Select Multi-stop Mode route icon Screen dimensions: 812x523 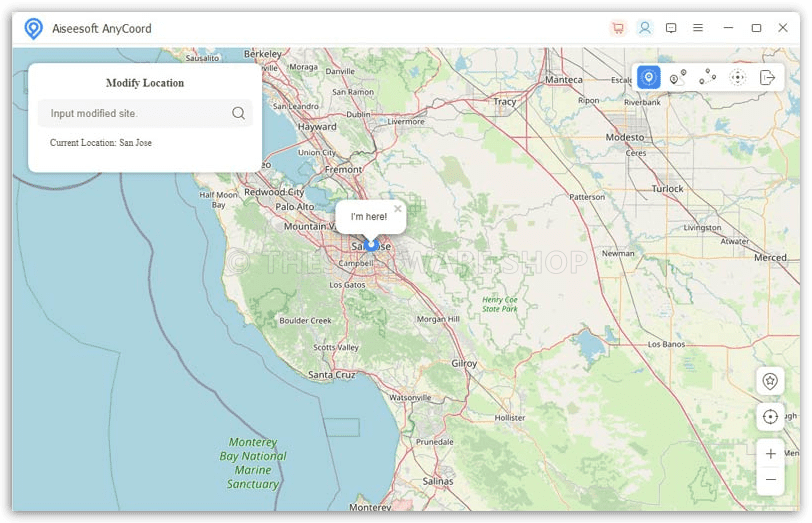click(707, 78)
